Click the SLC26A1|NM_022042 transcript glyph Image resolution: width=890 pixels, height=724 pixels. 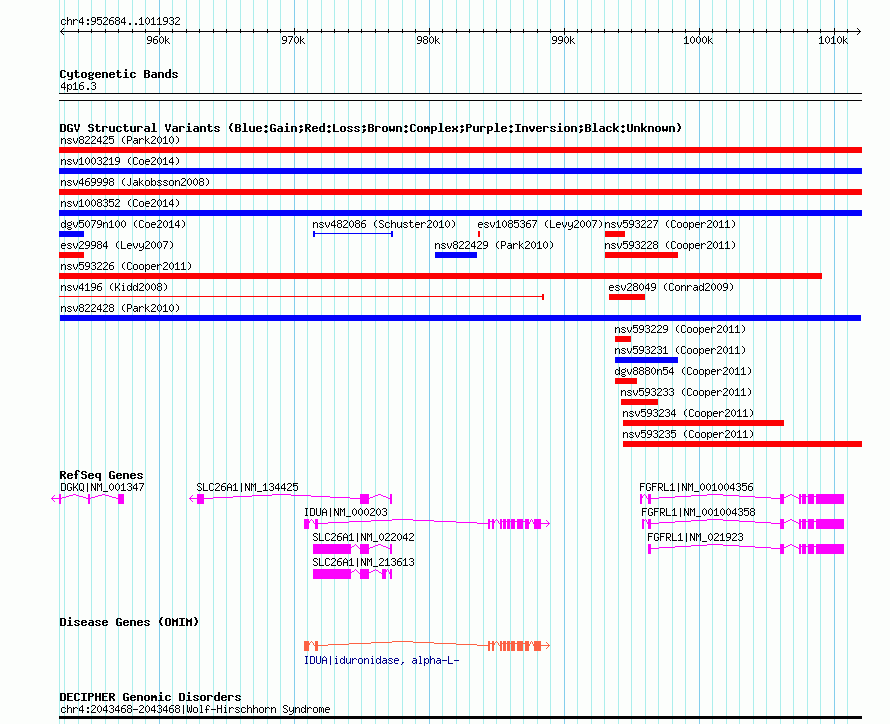352,549
